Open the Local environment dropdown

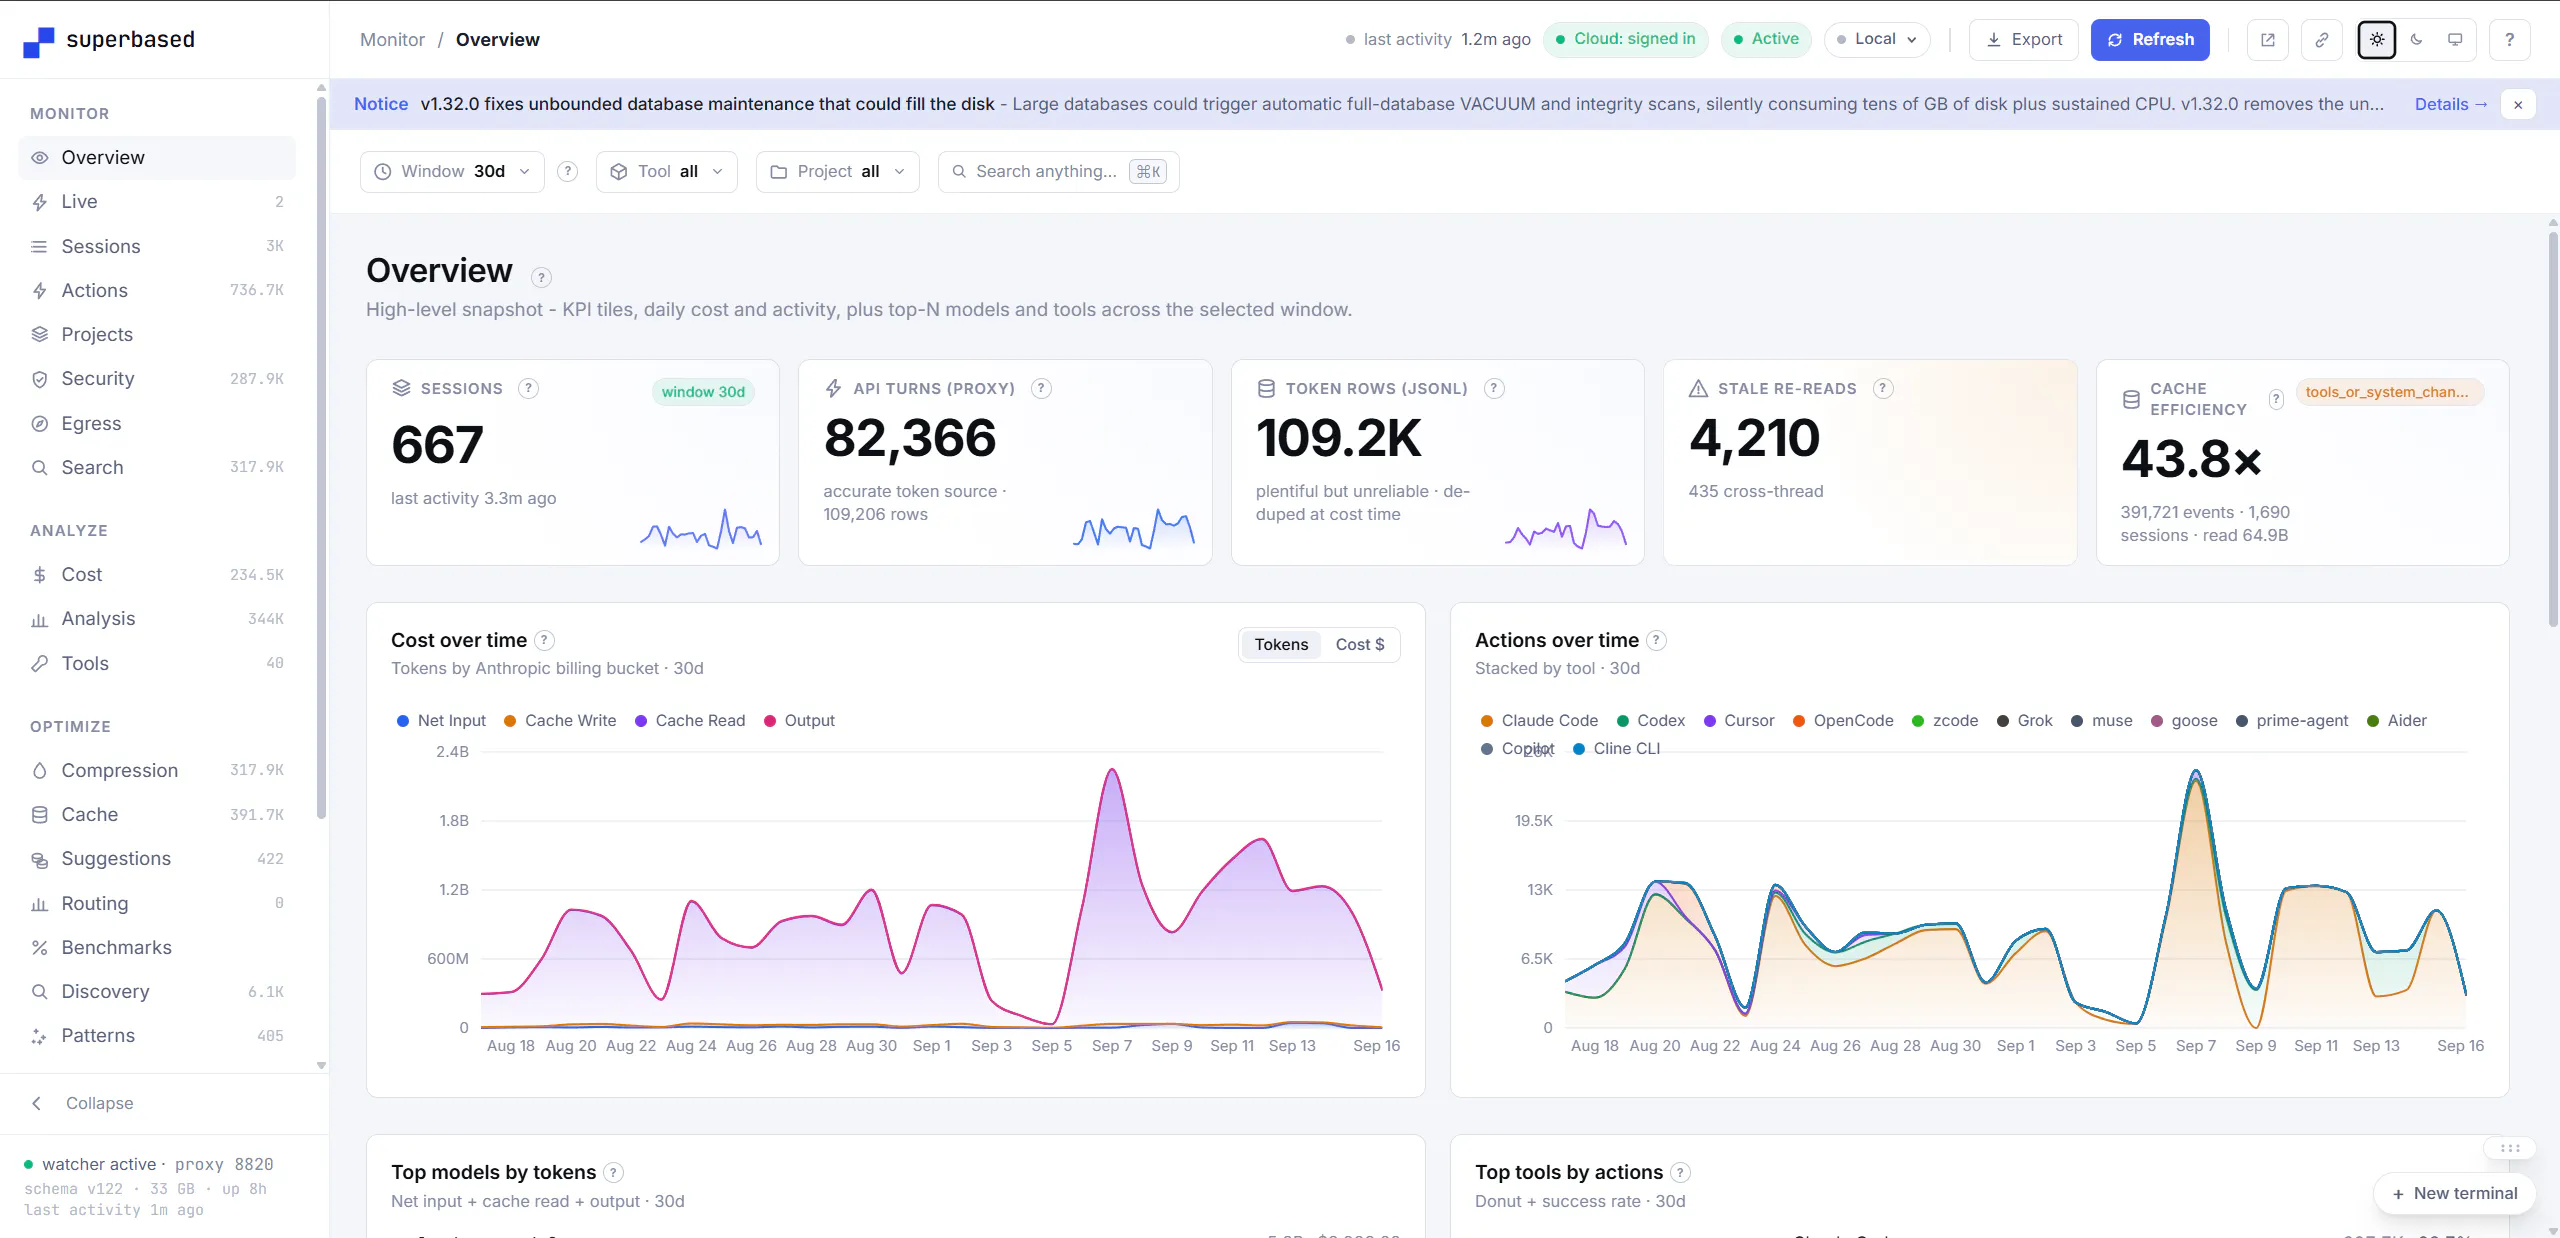[x=1876, y=39]
